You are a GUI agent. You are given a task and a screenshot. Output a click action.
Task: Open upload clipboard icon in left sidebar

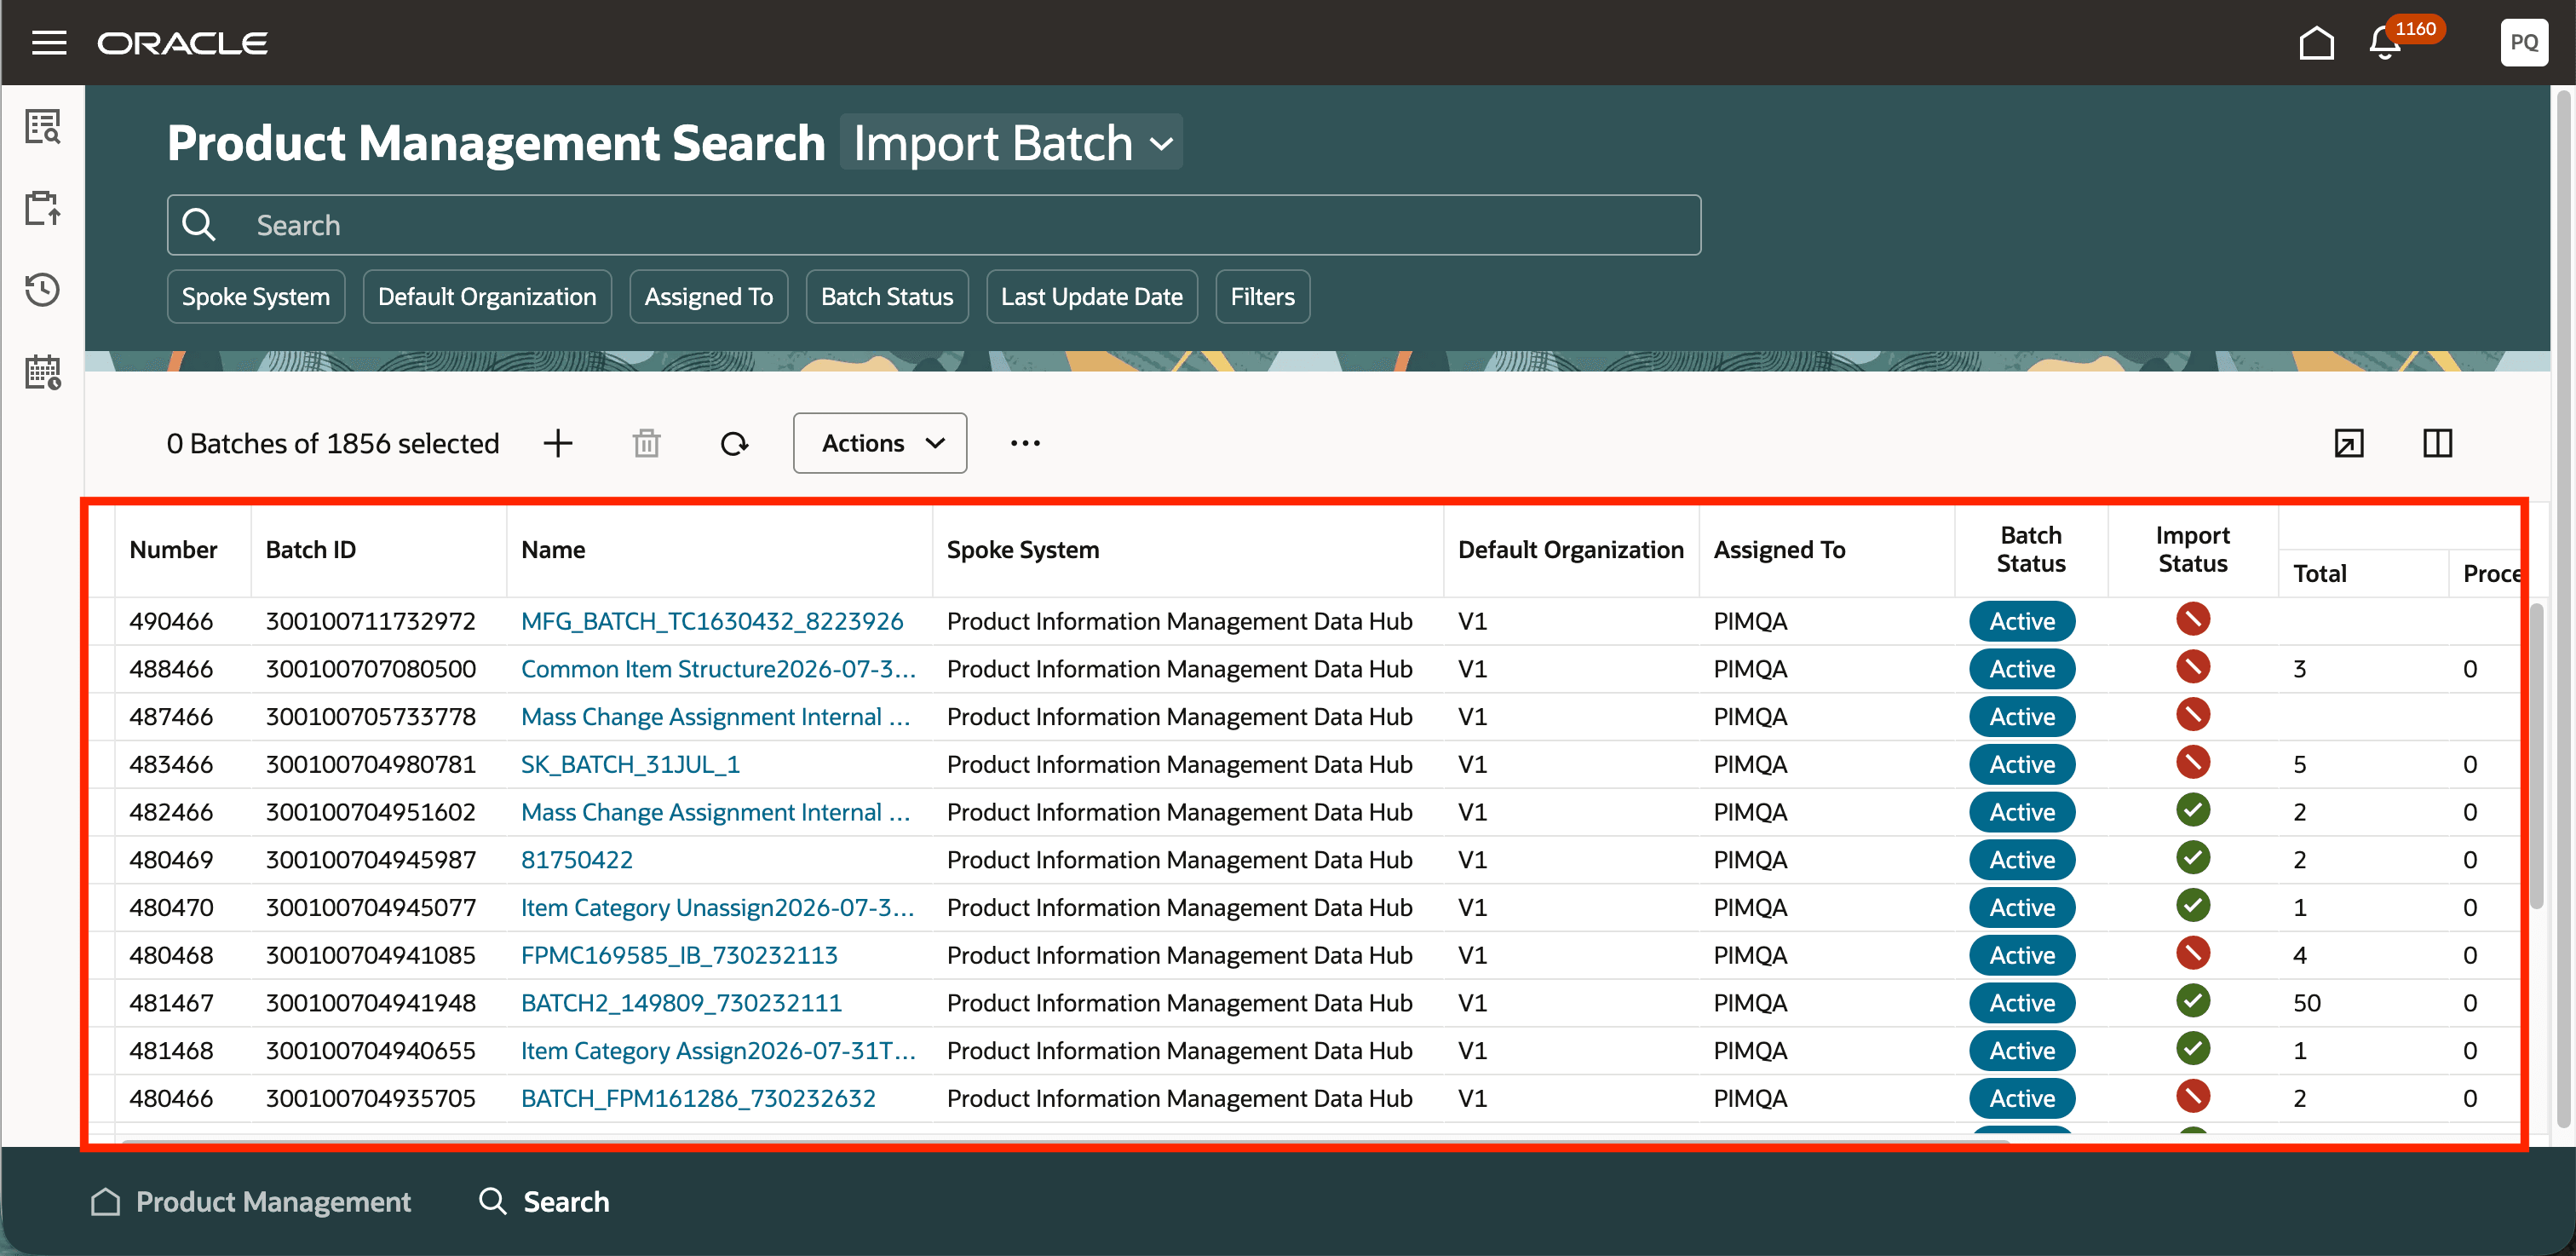pyautogui.click(x=42, y=208)
